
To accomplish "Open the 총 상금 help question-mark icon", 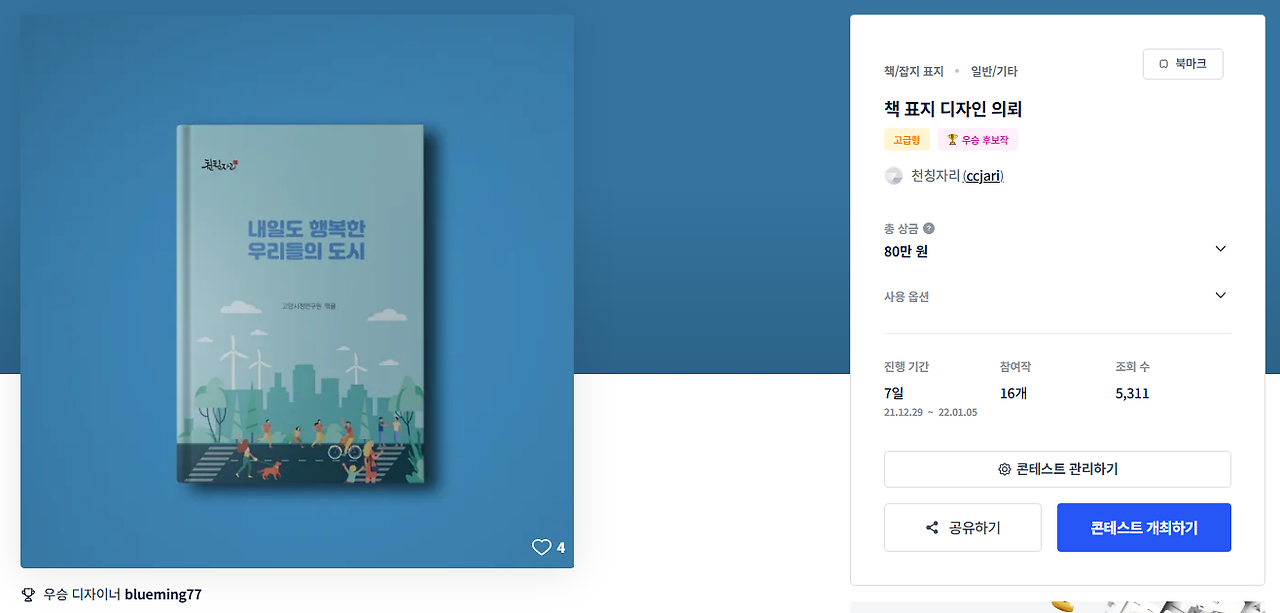I will click(x=929, y=228).
